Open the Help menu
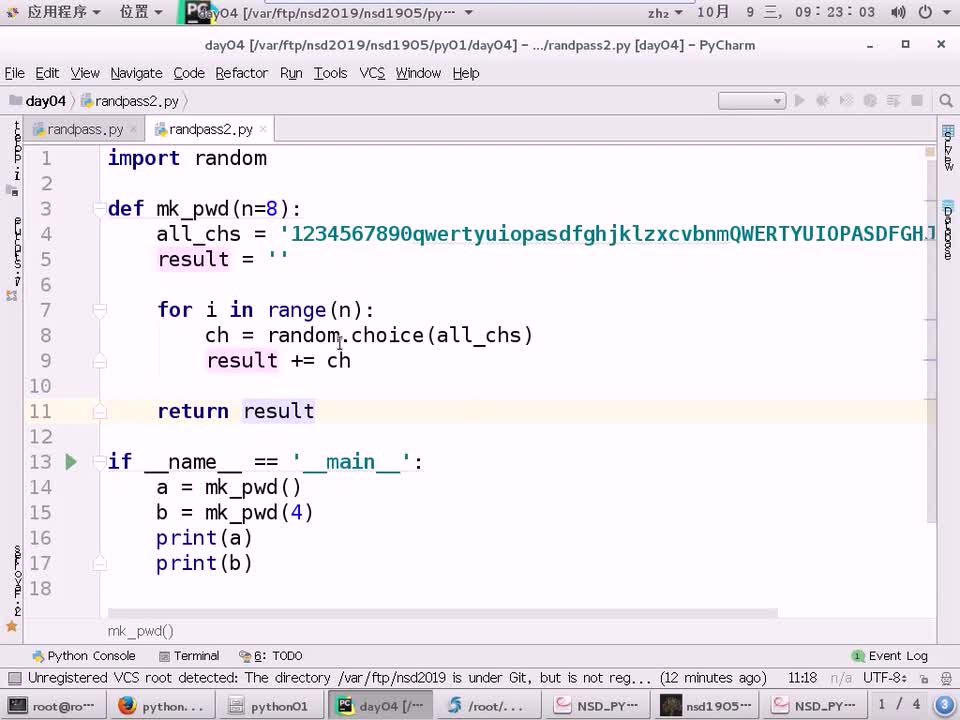 click(466, 73)
